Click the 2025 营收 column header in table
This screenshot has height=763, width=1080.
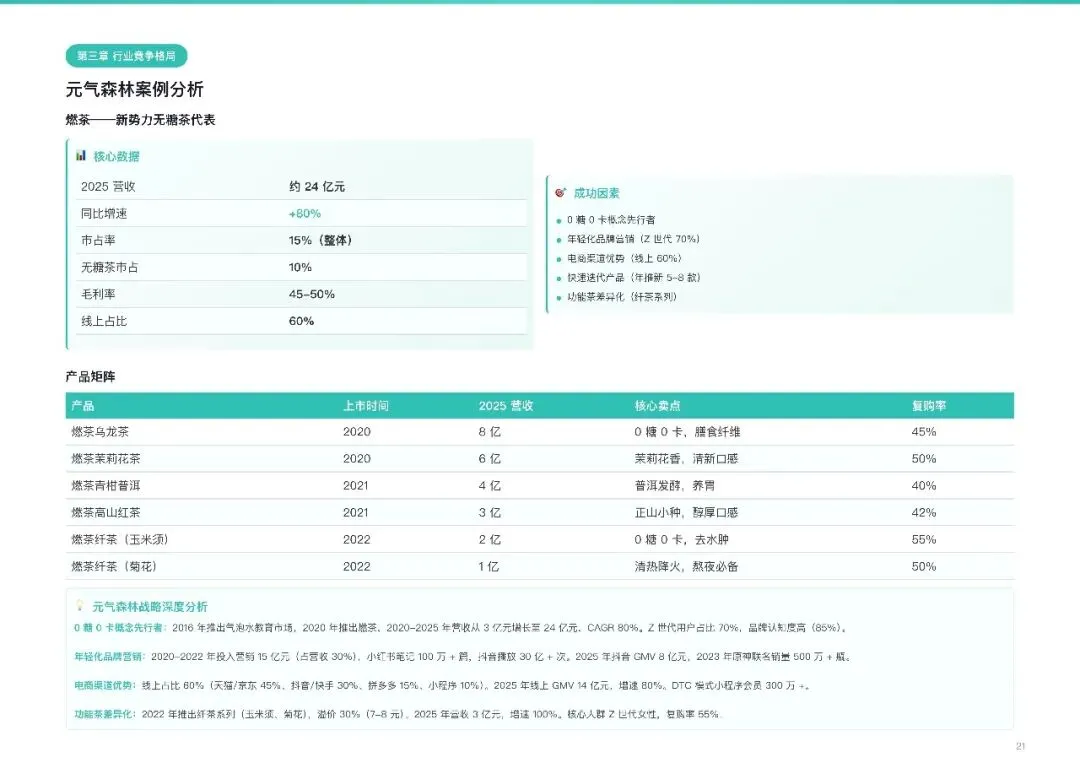[506, 406]
